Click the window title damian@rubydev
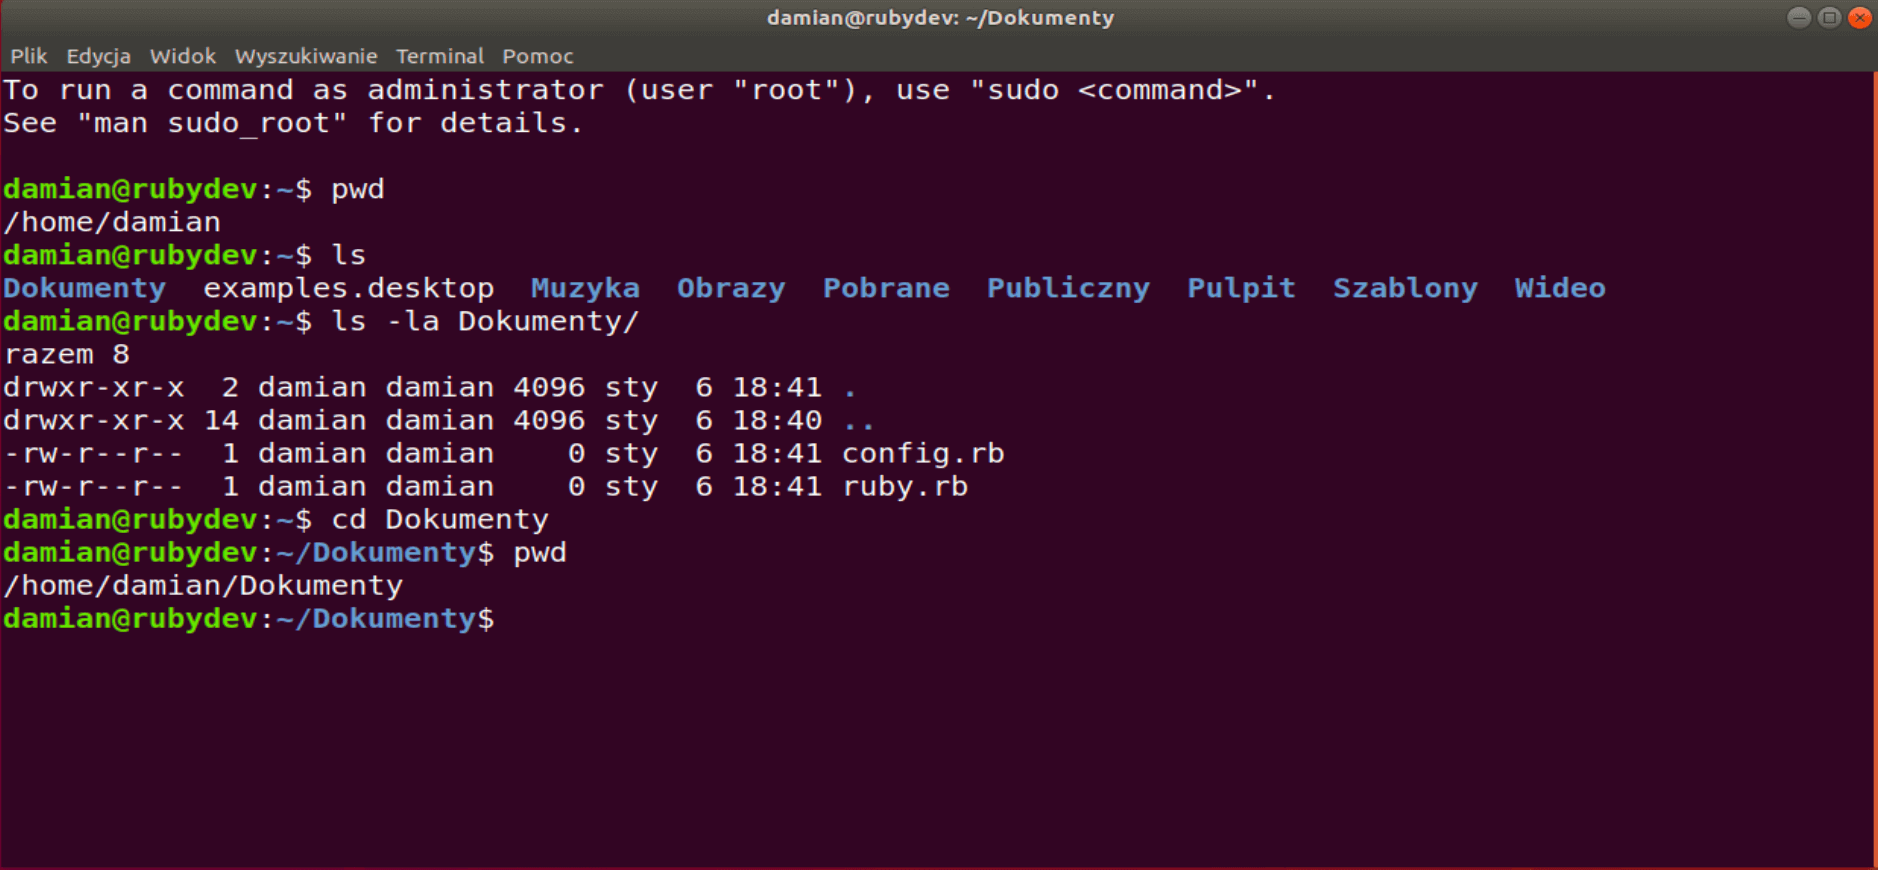 (x=940, y=18)
